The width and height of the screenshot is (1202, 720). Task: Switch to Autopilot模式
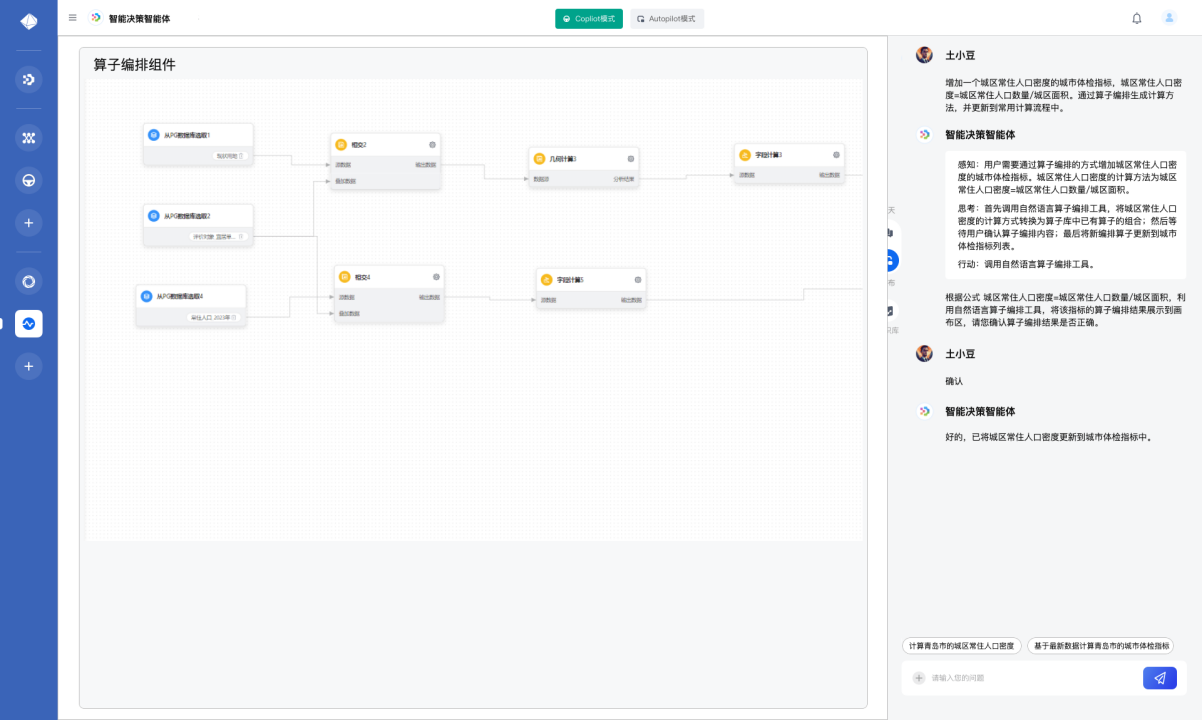(667, 19)
